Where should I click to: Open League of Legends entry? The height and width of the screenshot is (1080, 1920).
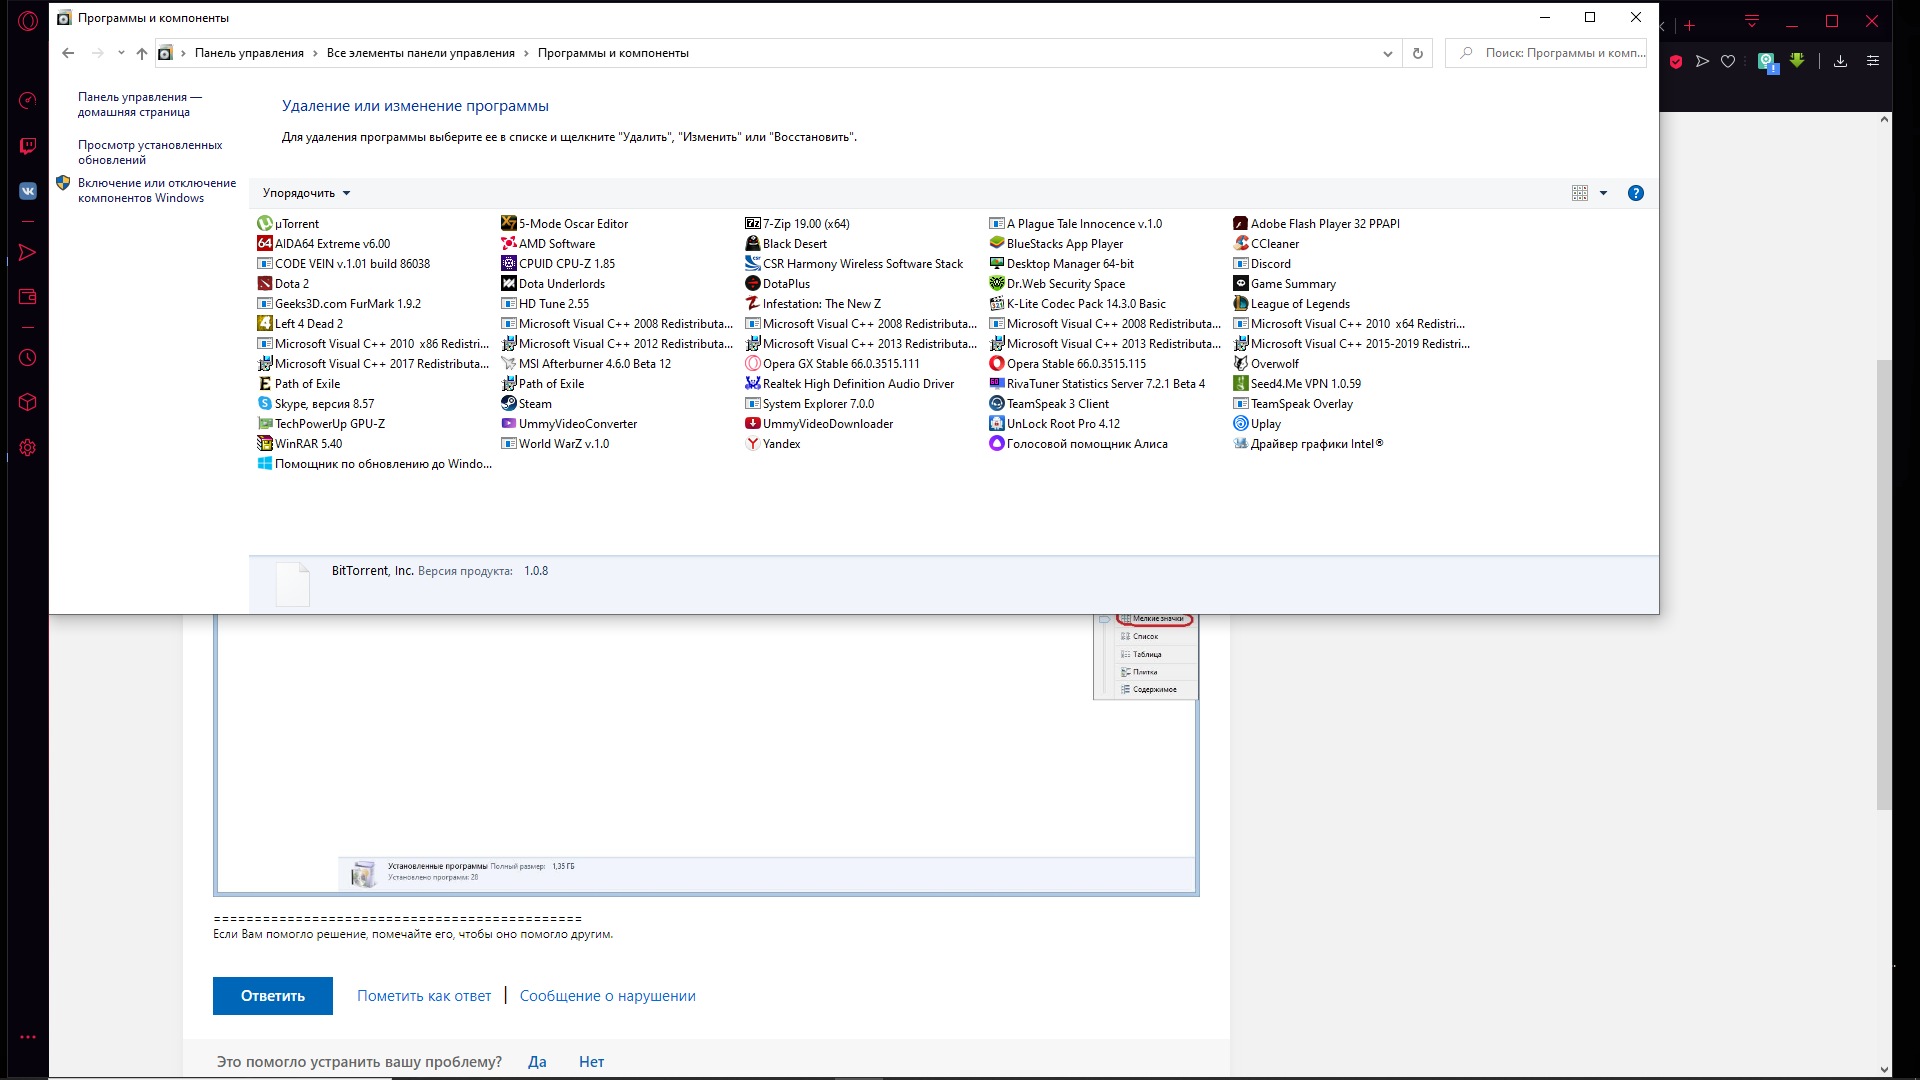(1300, 303)
